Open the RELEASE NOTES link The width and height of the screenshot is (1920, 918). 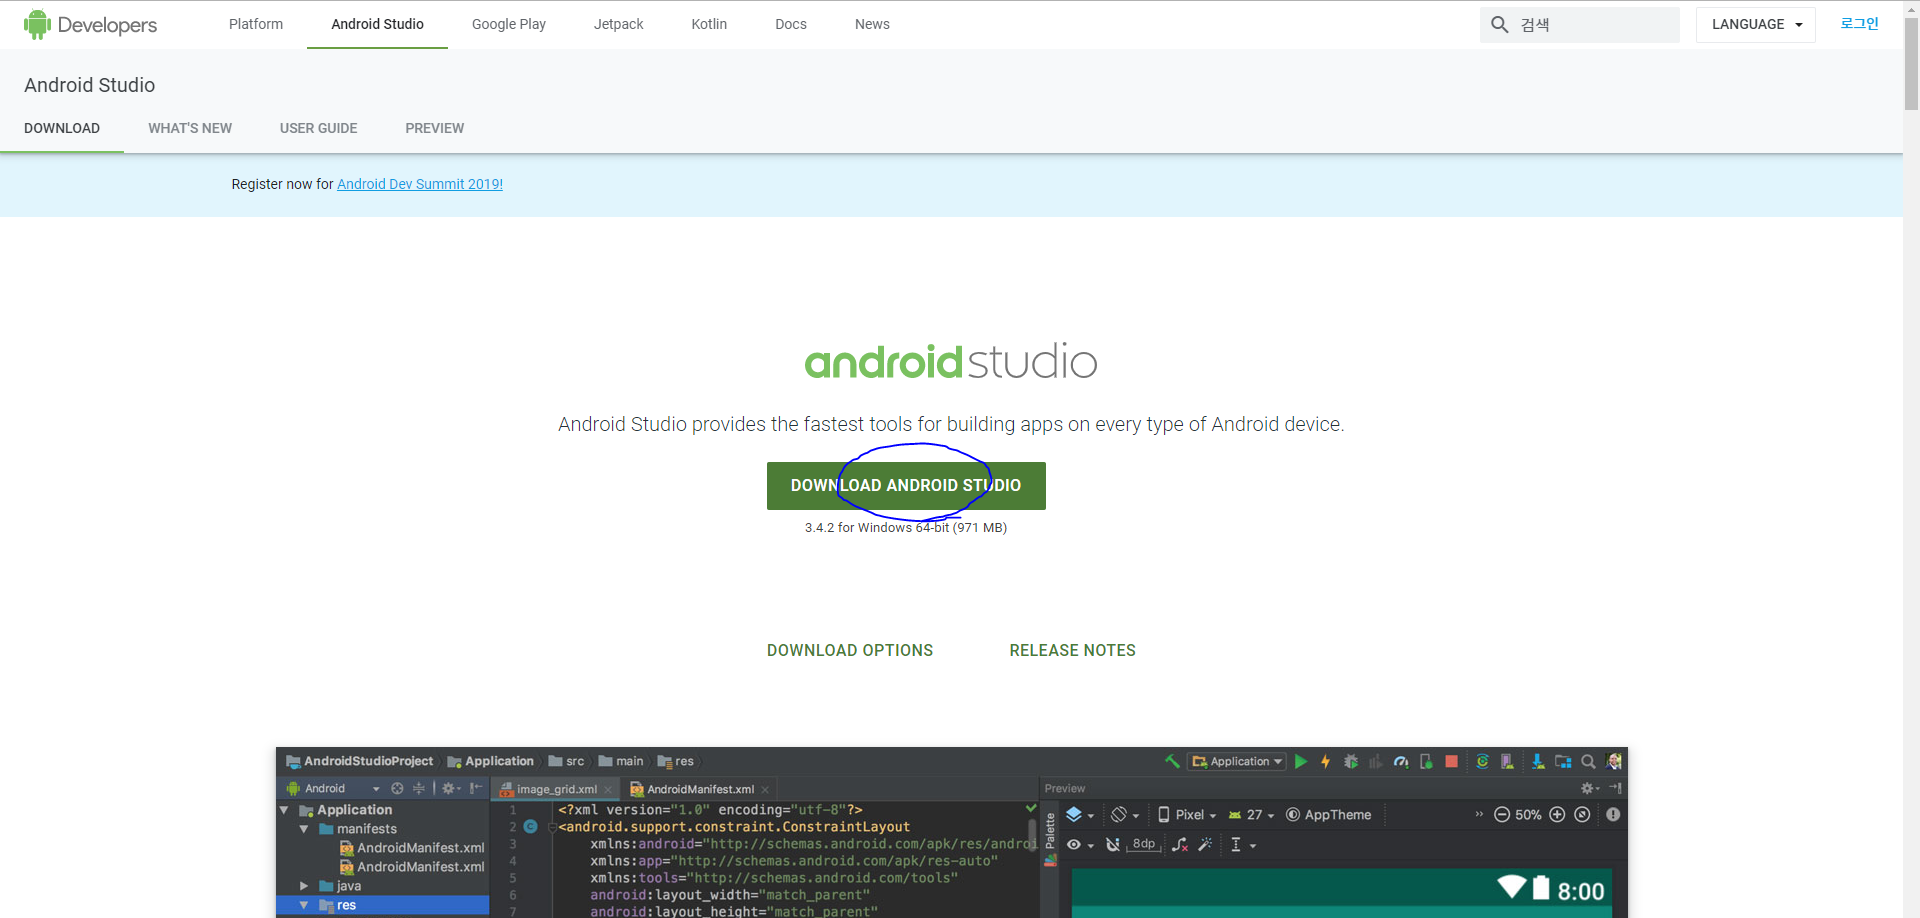tap(1072, 651)
